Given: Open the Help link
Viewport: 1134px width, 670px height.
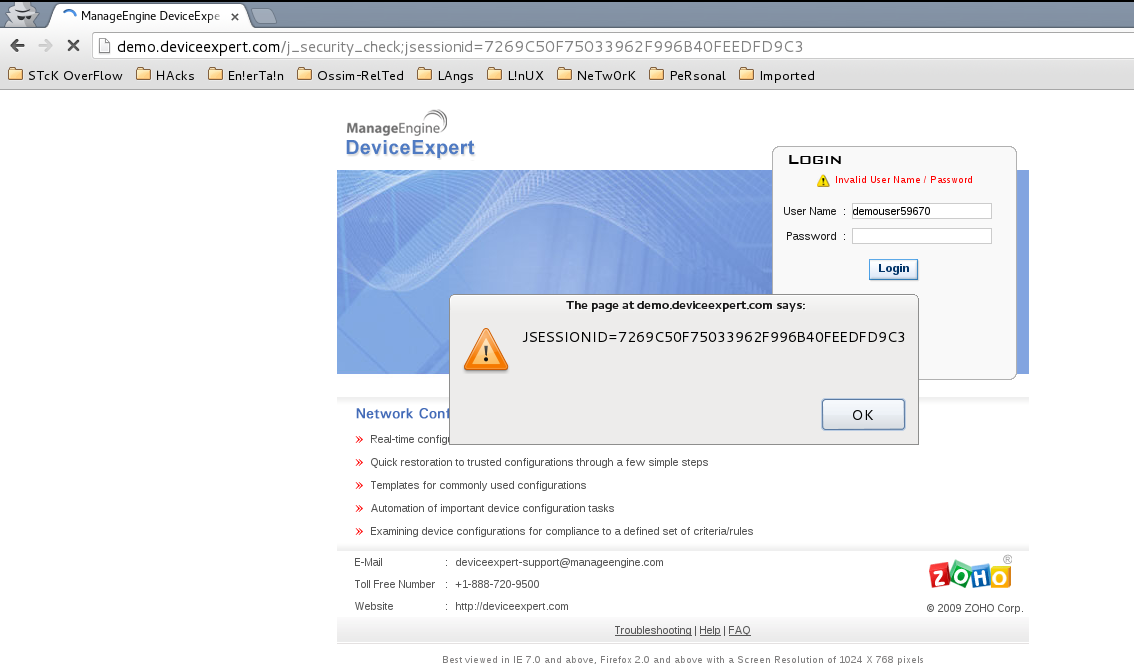Looking at the screenshot, I should [x=709, y=630].
